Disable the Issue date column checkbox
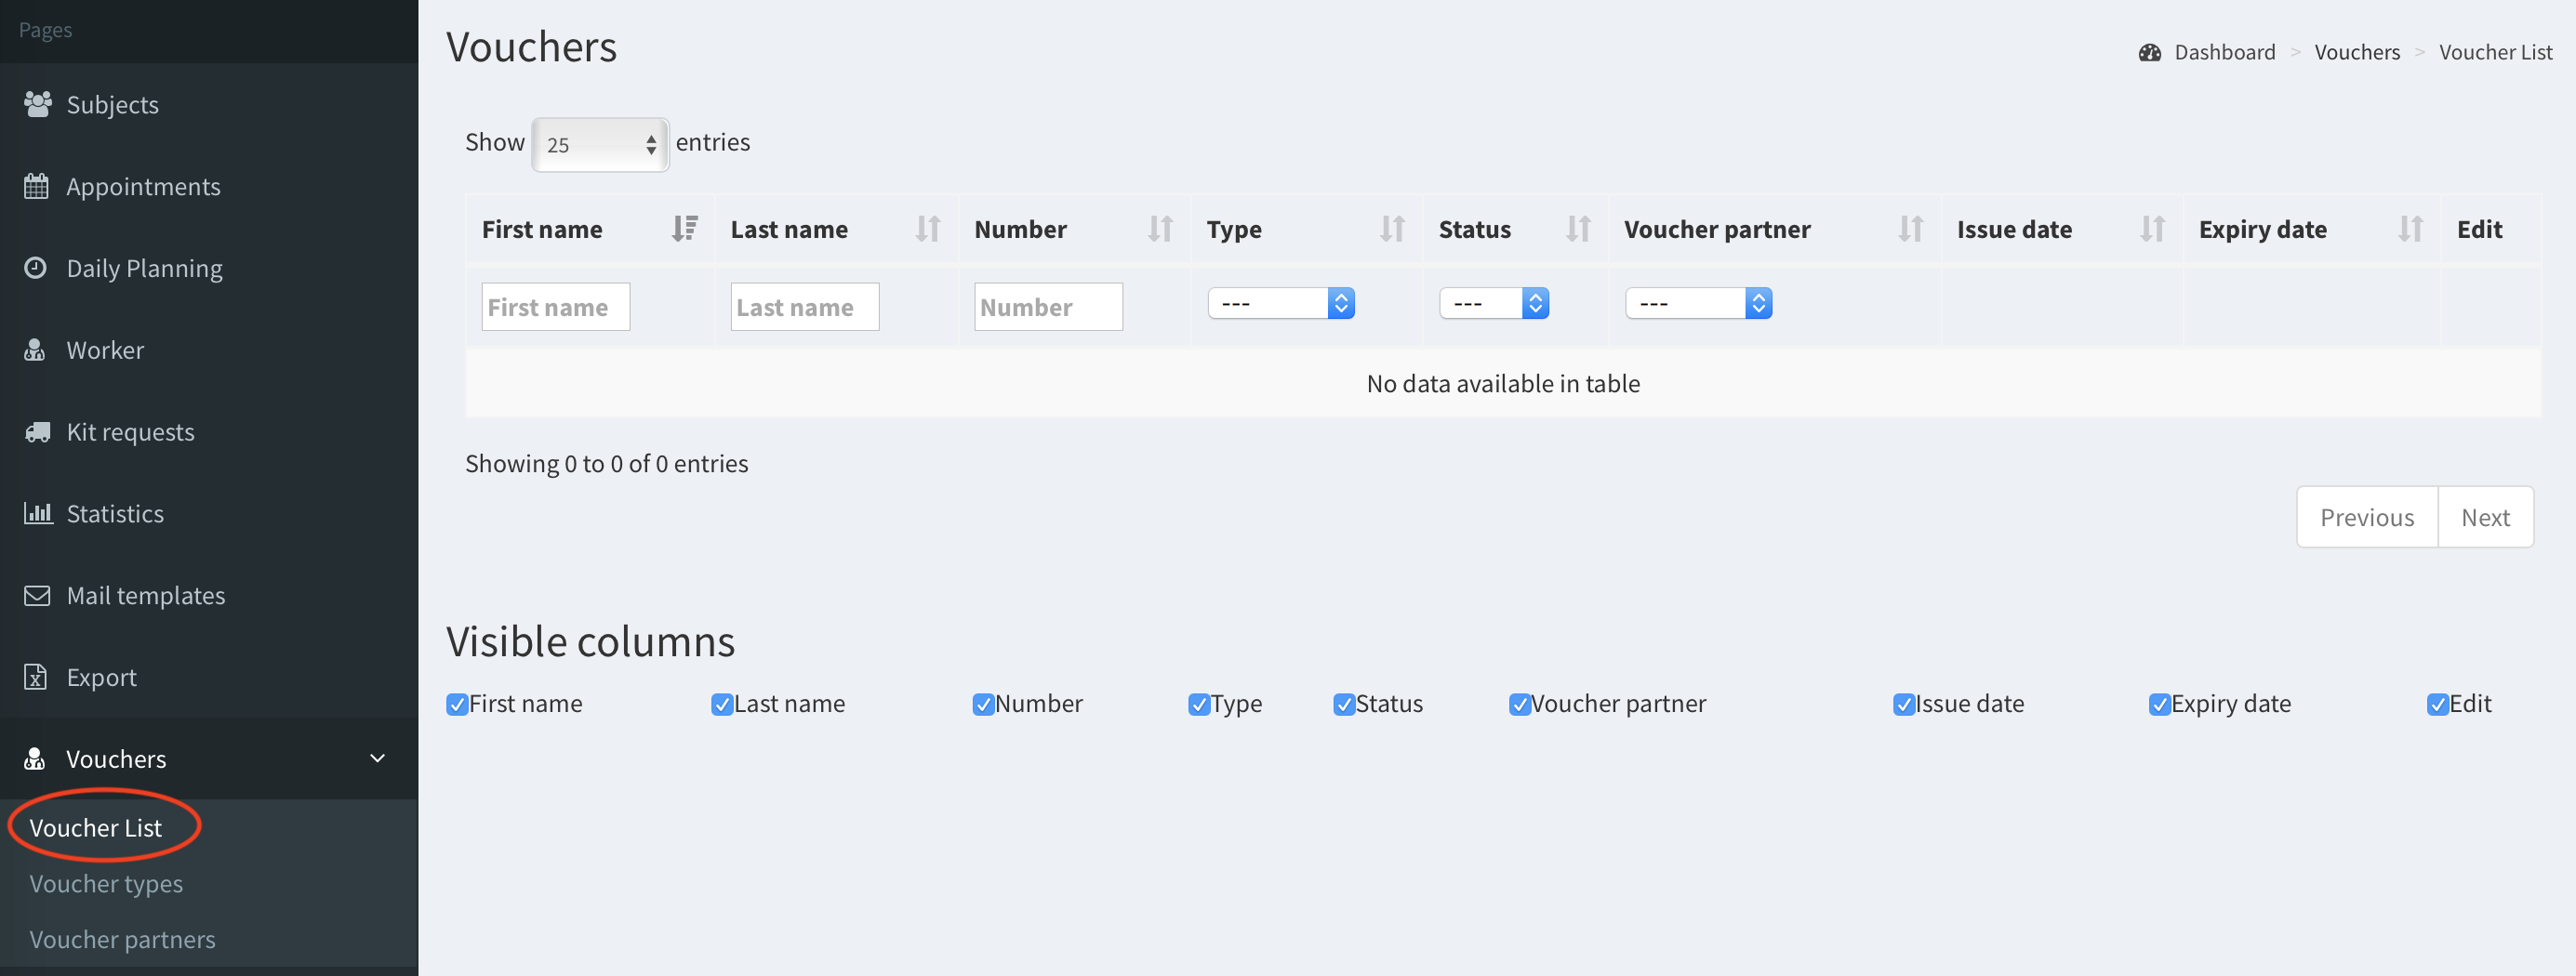The width and height of the screenshot is (2576, 976). tap(1903, 704)
